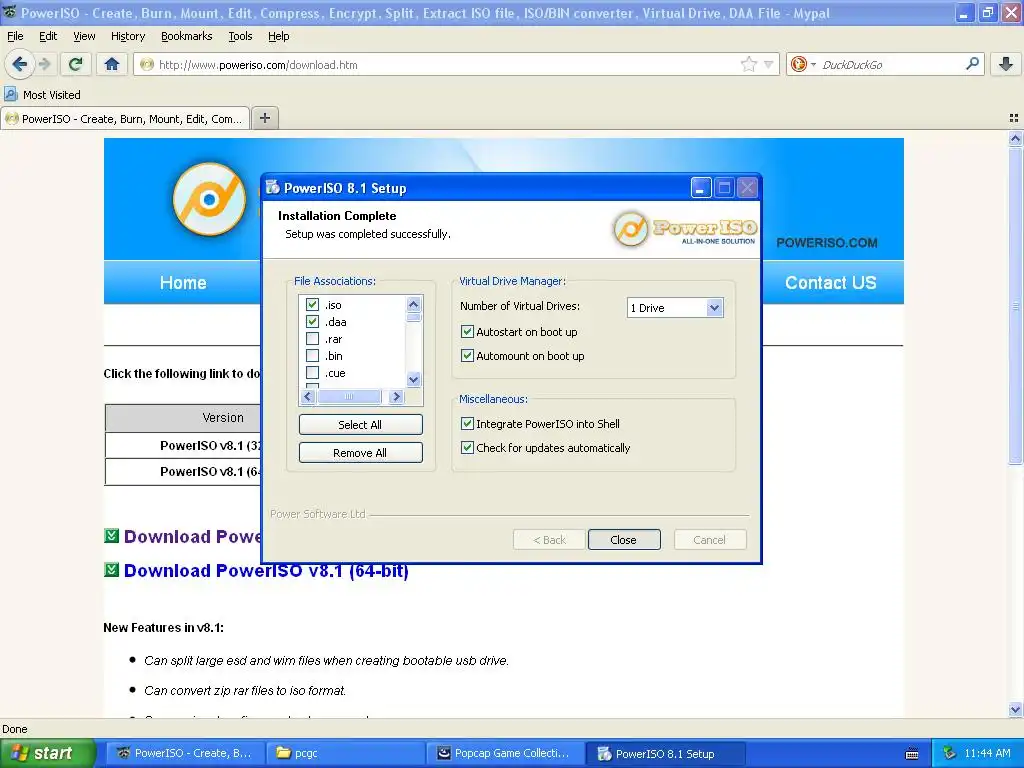
Task: Open the Windows start button
Action: click(x=46, y=753)
